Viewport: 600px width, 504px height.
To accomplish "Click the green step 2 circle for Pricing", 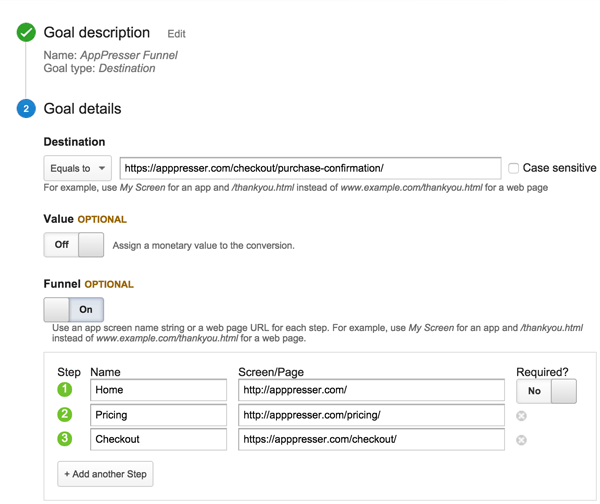I will pos(65,414).
